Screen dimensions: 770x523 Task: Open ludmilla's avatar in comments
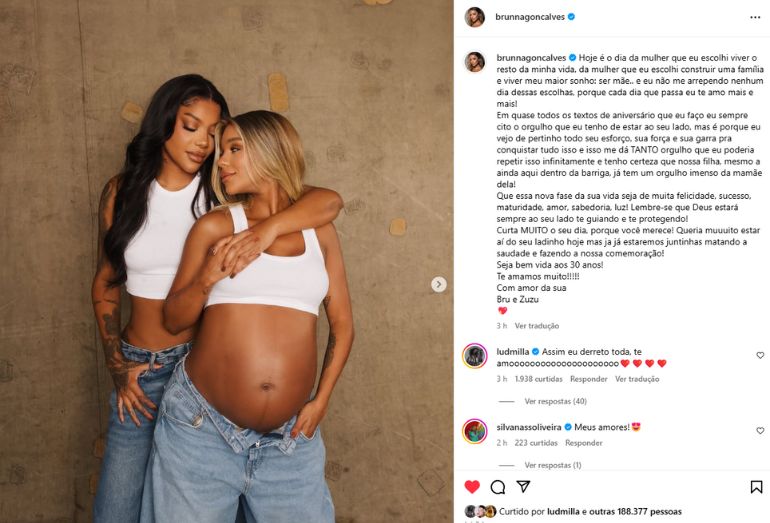(x=474, y=356)
